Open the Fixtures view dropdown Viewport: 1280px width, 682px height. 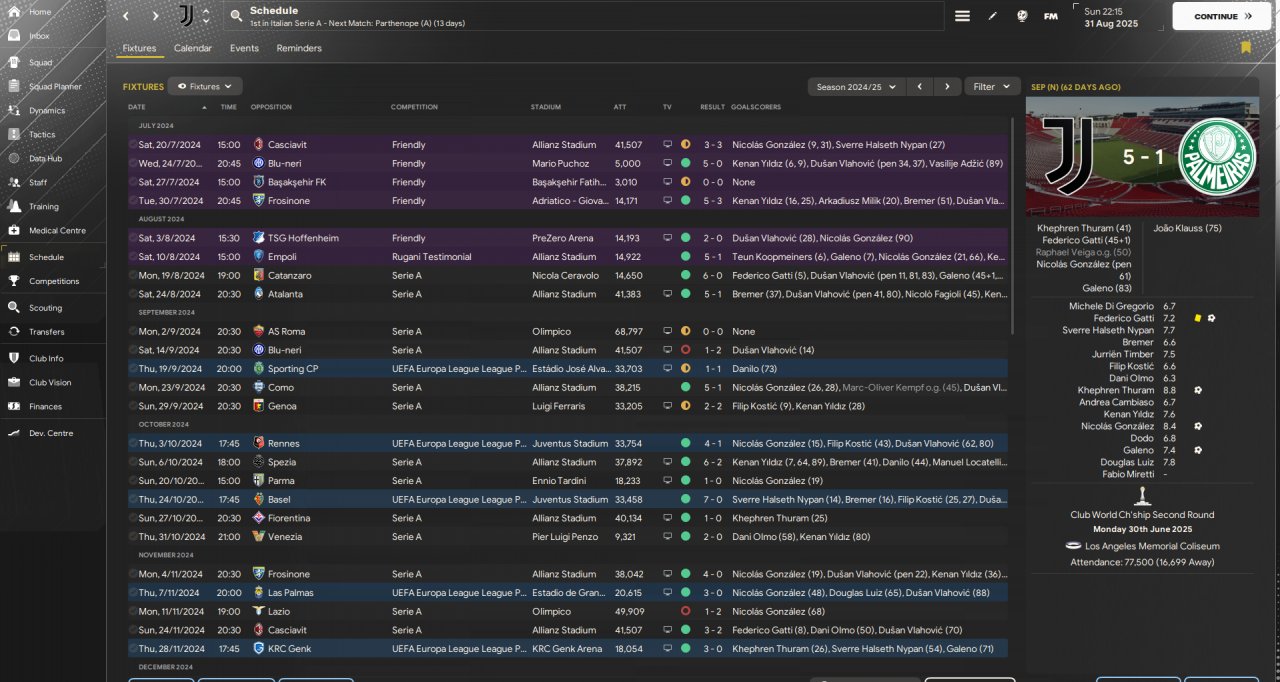pos(205,87)
